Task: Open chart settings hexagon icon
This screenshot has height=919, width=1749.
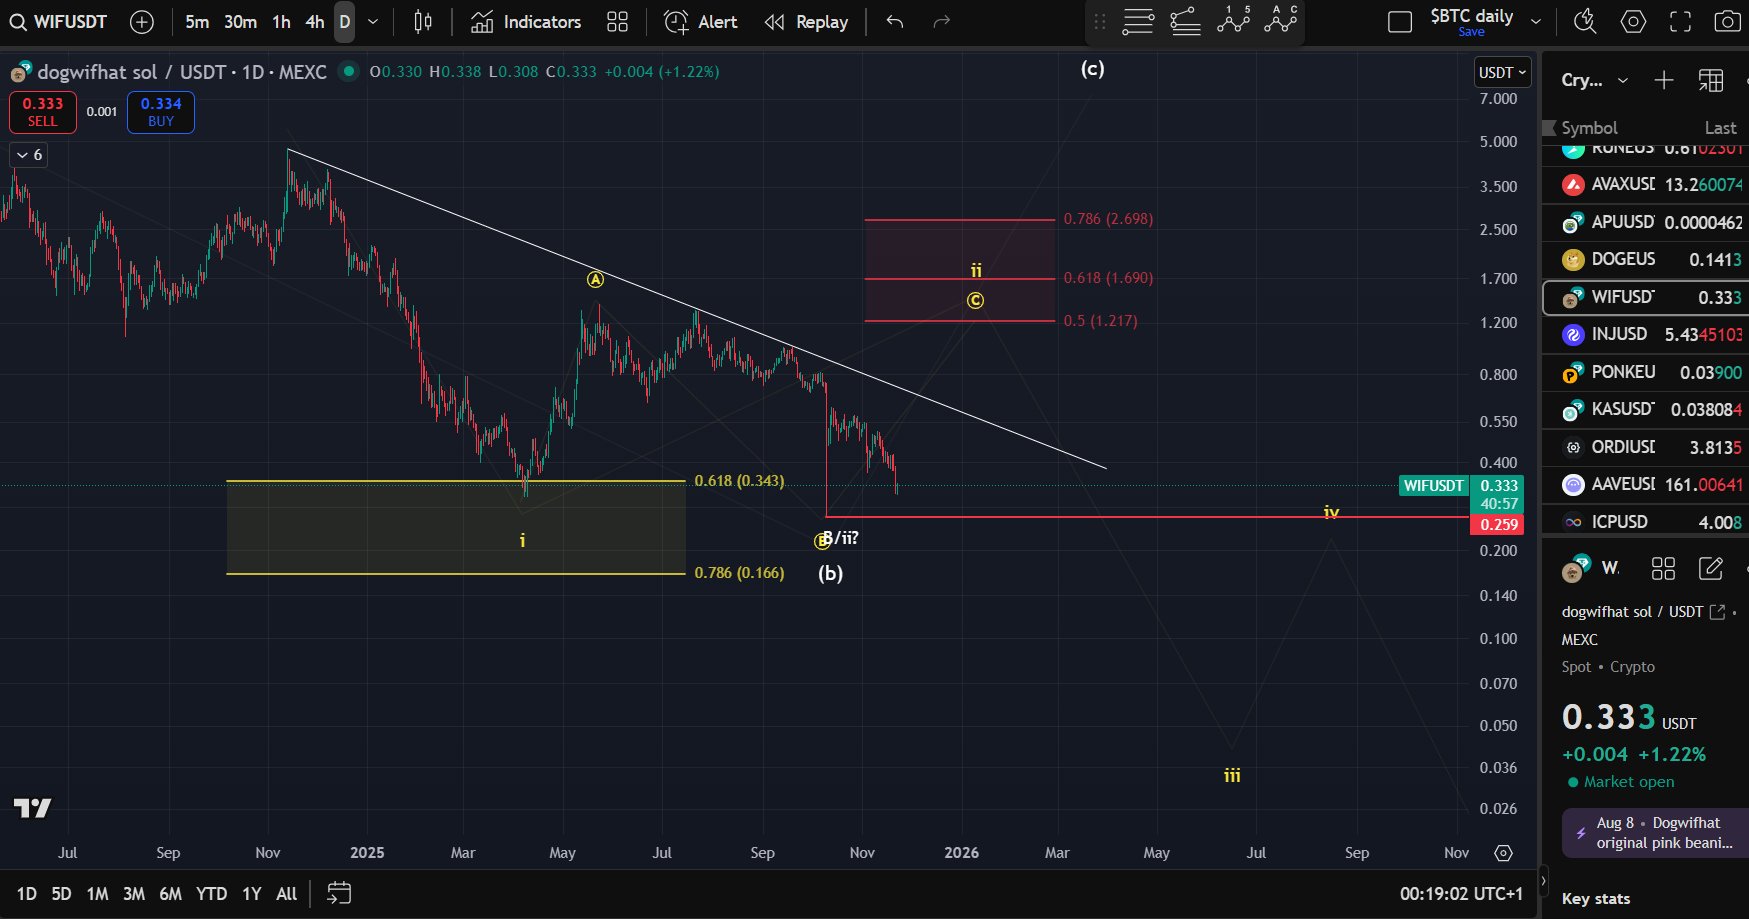Action: tap(1633, 22)
